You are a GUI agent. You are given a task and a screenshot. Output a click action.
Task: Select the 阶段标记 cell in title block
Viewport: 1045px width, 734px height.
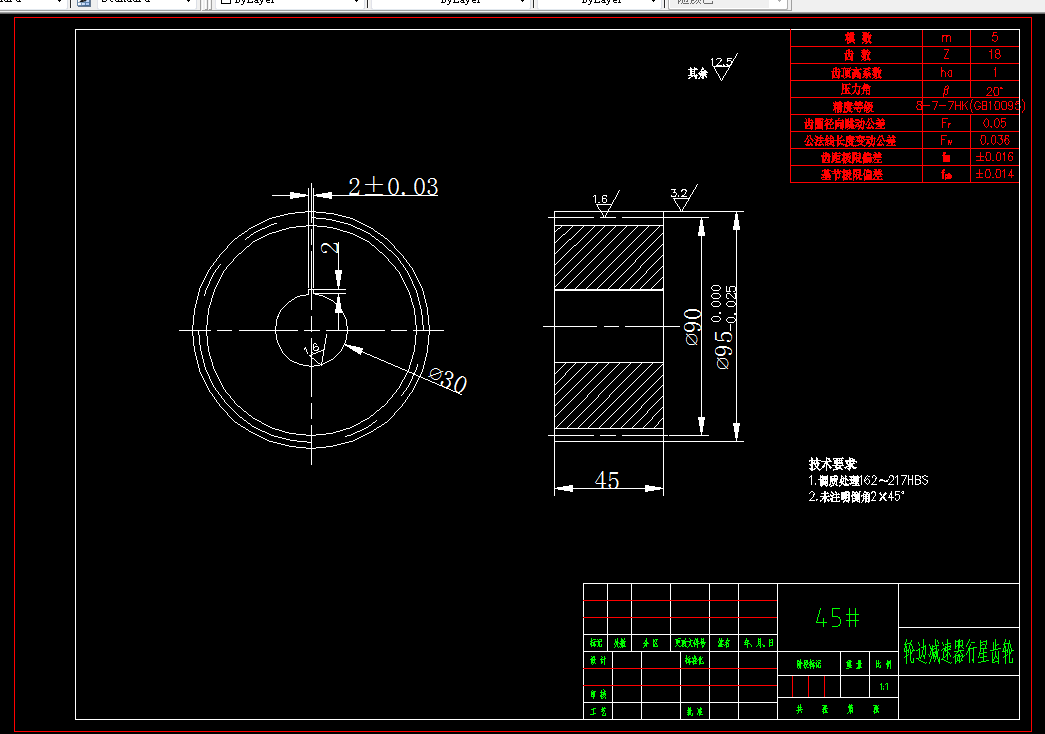[808, 665]
